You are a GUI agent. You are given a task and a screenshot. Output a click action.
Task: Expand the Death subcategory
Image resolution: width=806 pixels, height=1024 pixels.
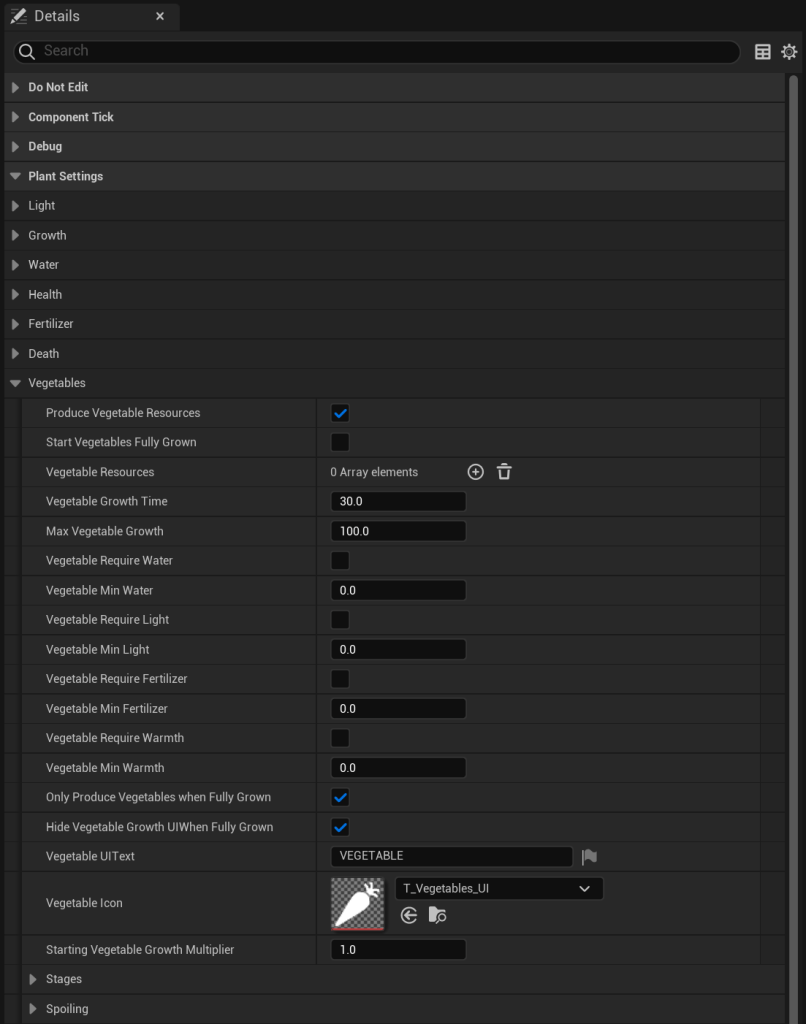pos(15,353)
